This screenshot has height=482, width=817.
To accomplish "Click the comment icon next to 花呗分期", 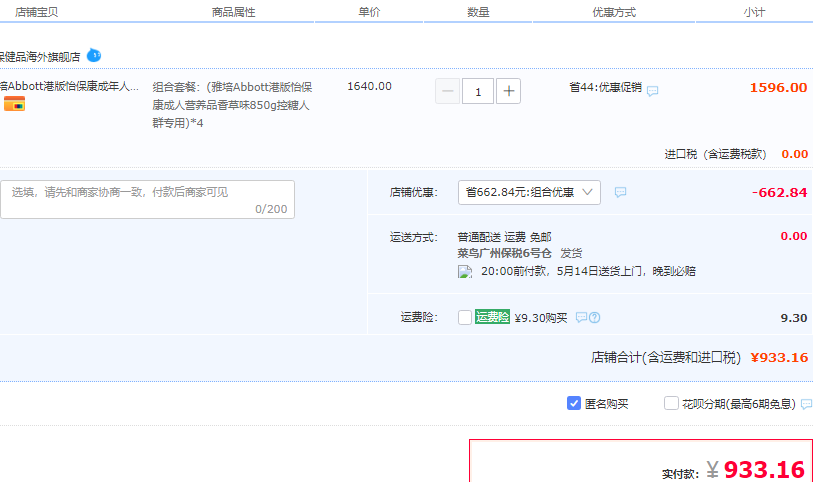I will pos(807,404).
